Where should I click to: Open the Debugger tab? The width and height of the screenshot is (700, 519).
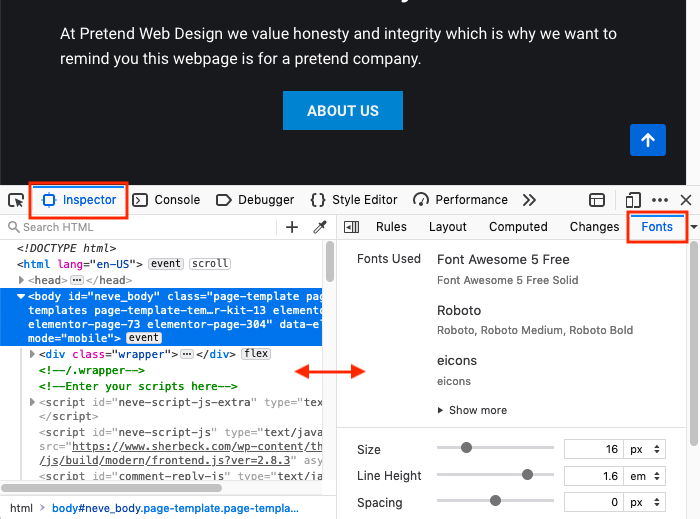255,200
